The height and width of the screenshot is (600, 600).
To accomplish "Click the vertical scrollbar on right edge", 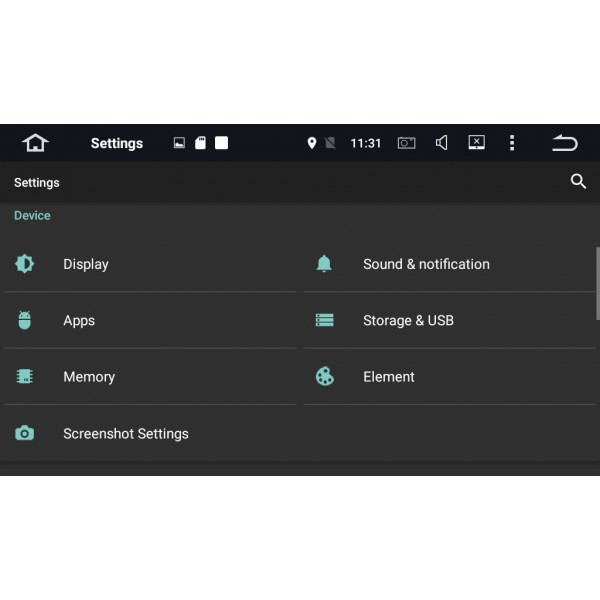I will pos(597,283).
